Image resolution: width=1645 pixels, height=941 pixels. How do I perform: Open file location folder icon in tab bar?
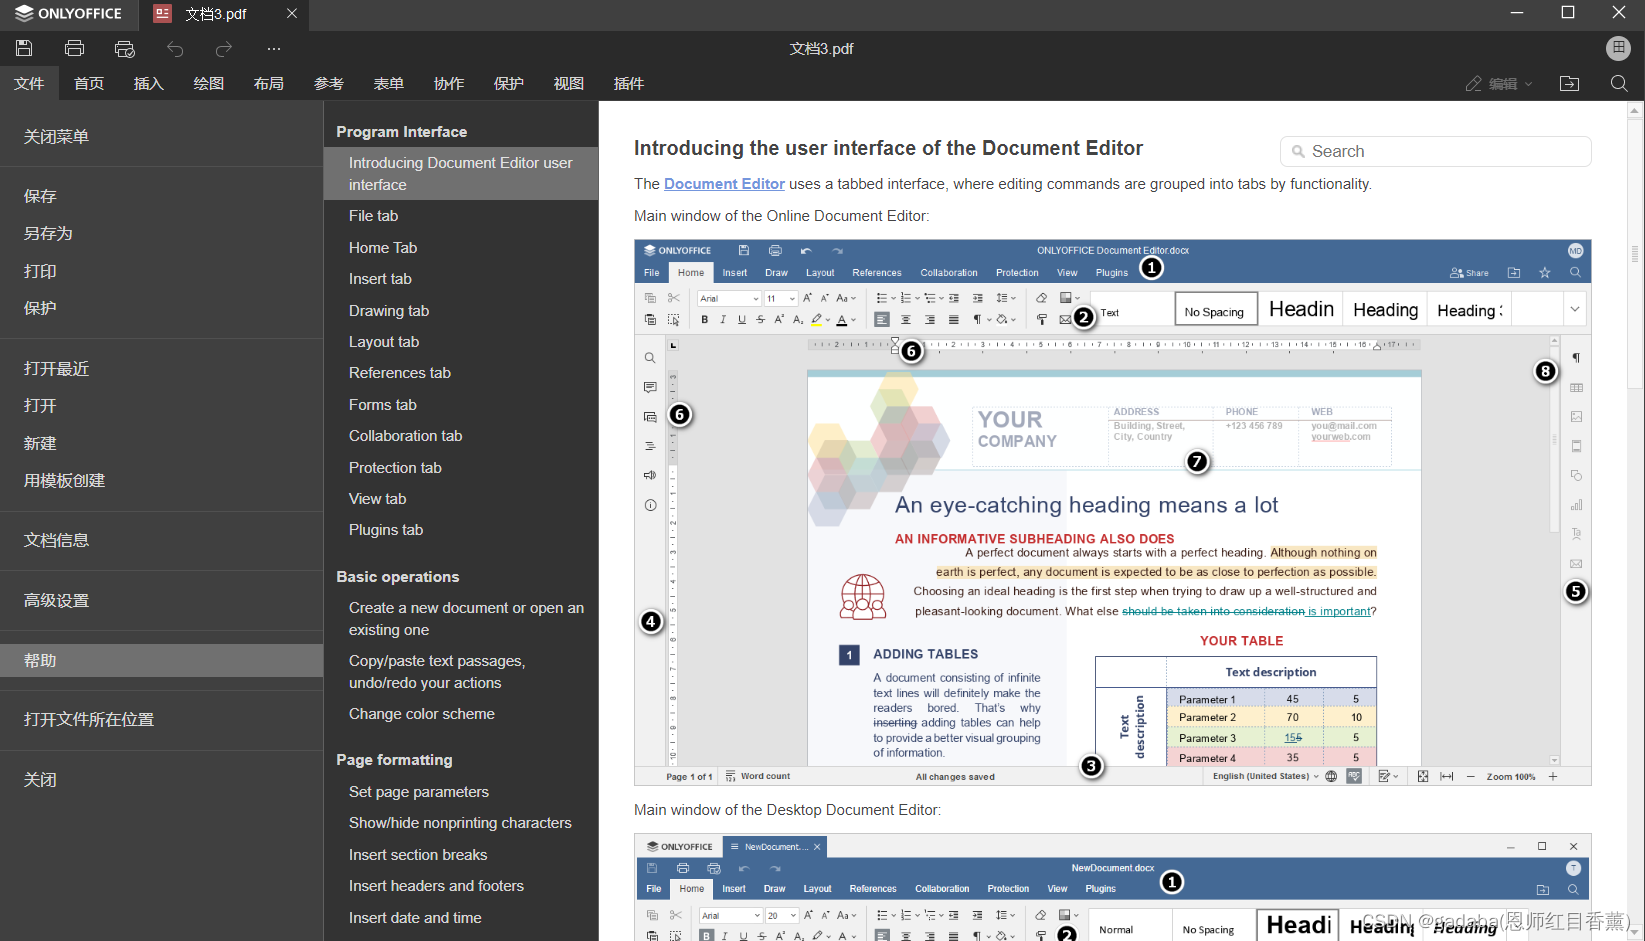1570,84
